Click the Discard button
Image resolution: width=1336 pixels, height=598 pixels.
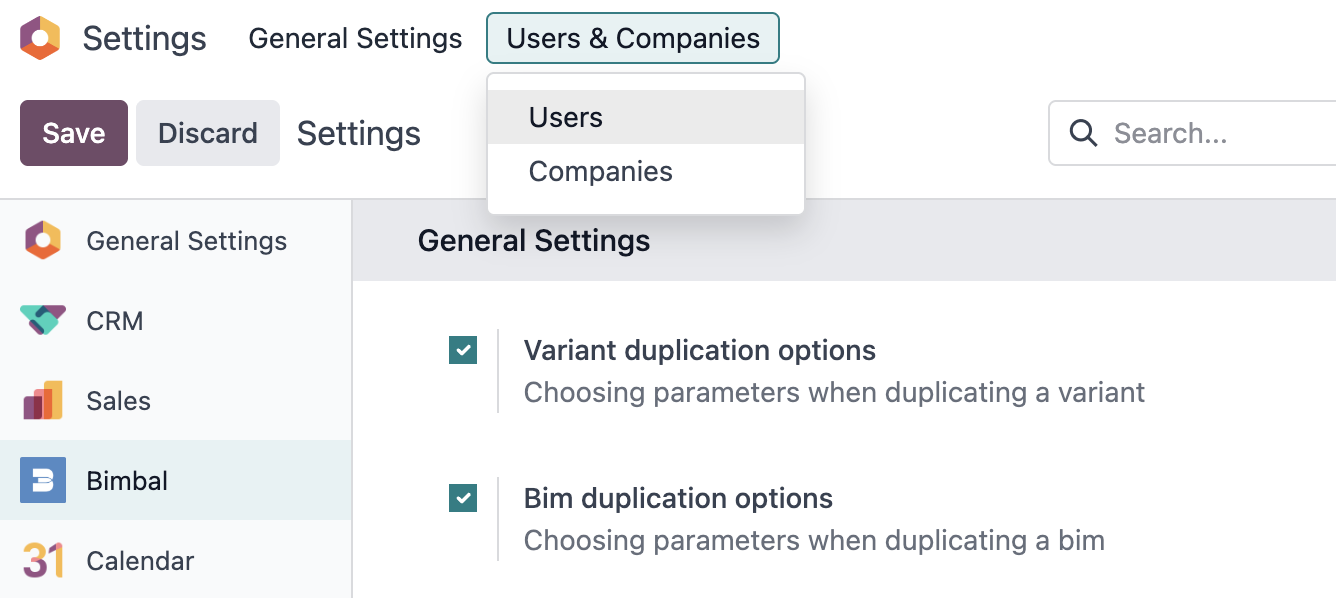coord(208,133)
